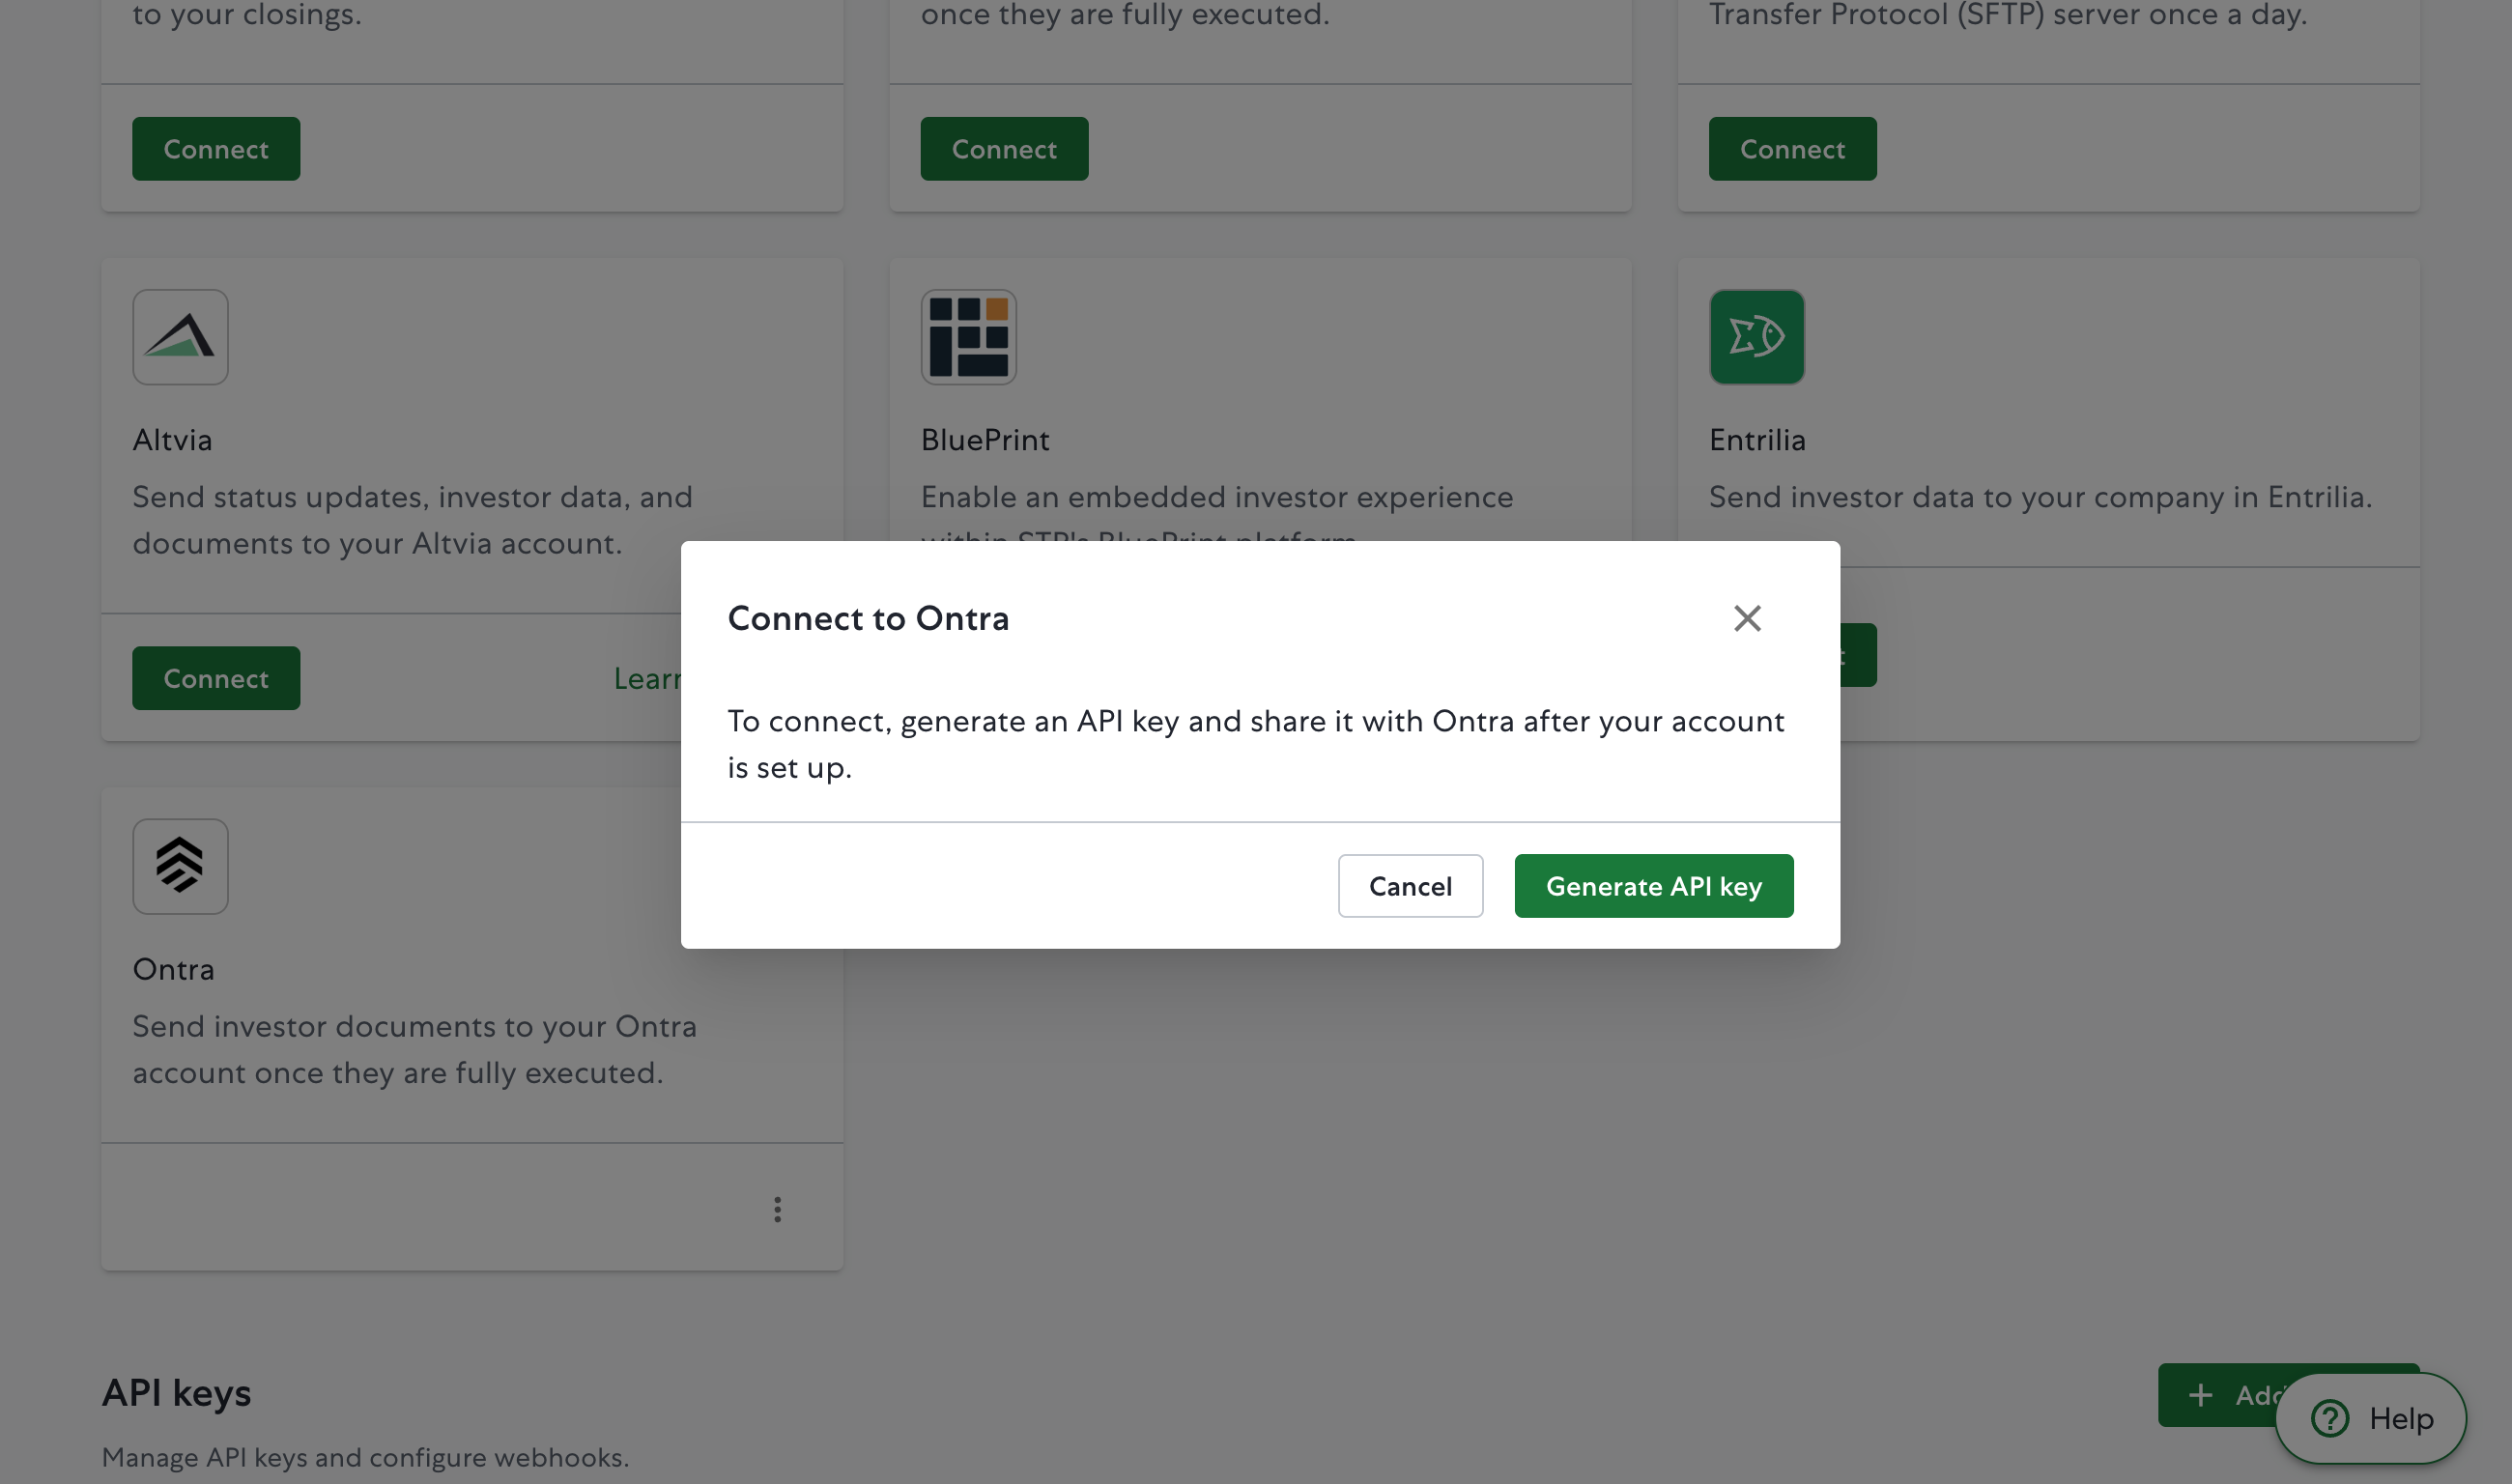2512x1484 pixels.
Task: Click 'Manage API keys and configure webhooks.' text
Action: (366, 1457)
